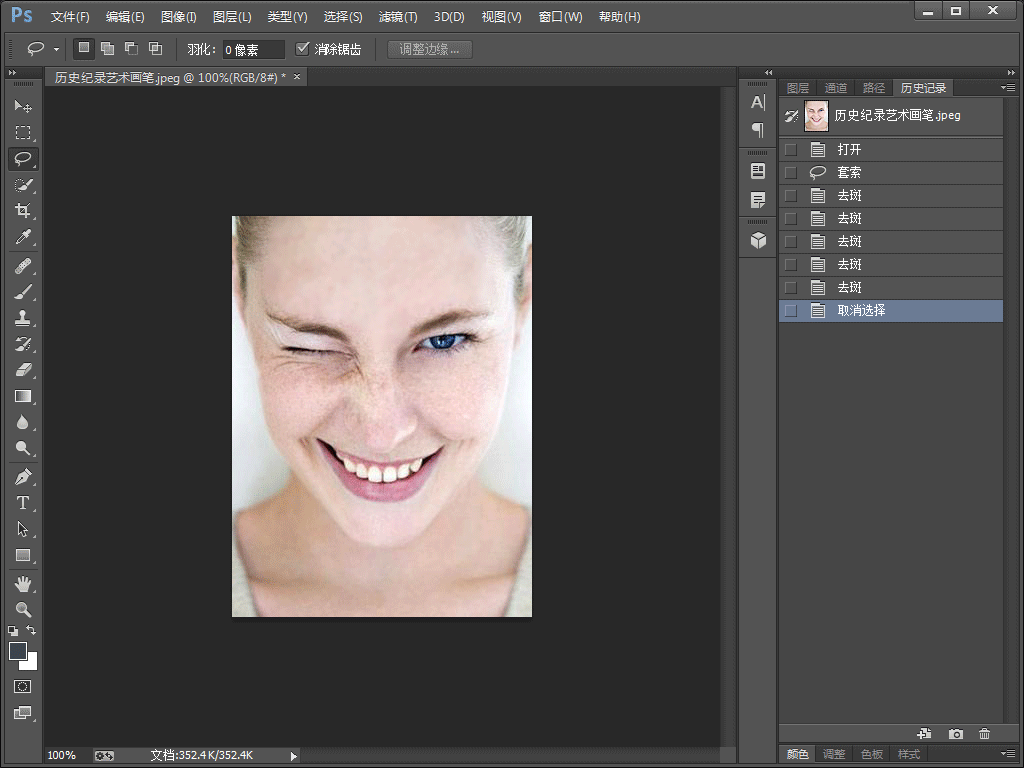Viewport: 1024px width, 768px height.
Task: Select the Crop tool
Action: coord(23,210)
